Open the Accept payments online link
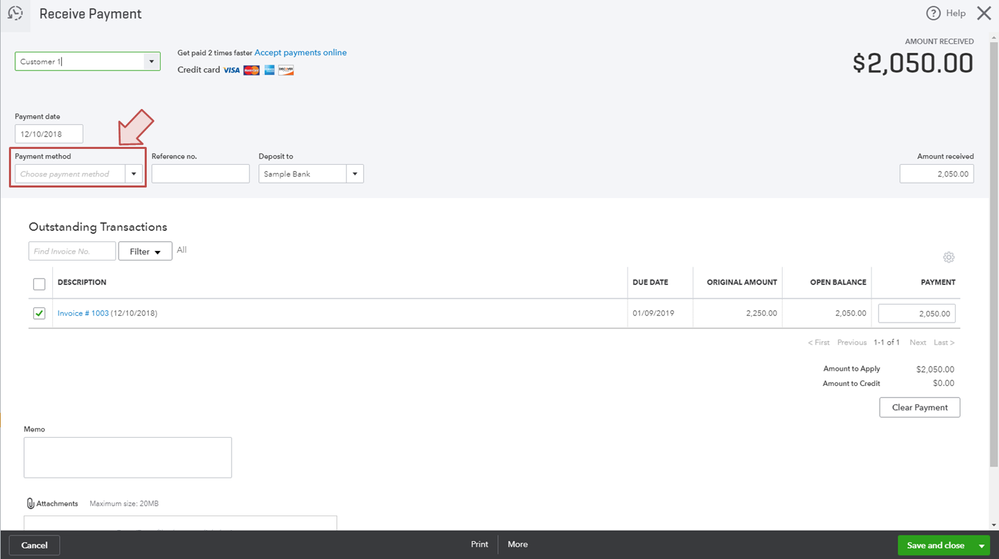Image resolution: width=999 pixels, height=559 pixels. 300,52
